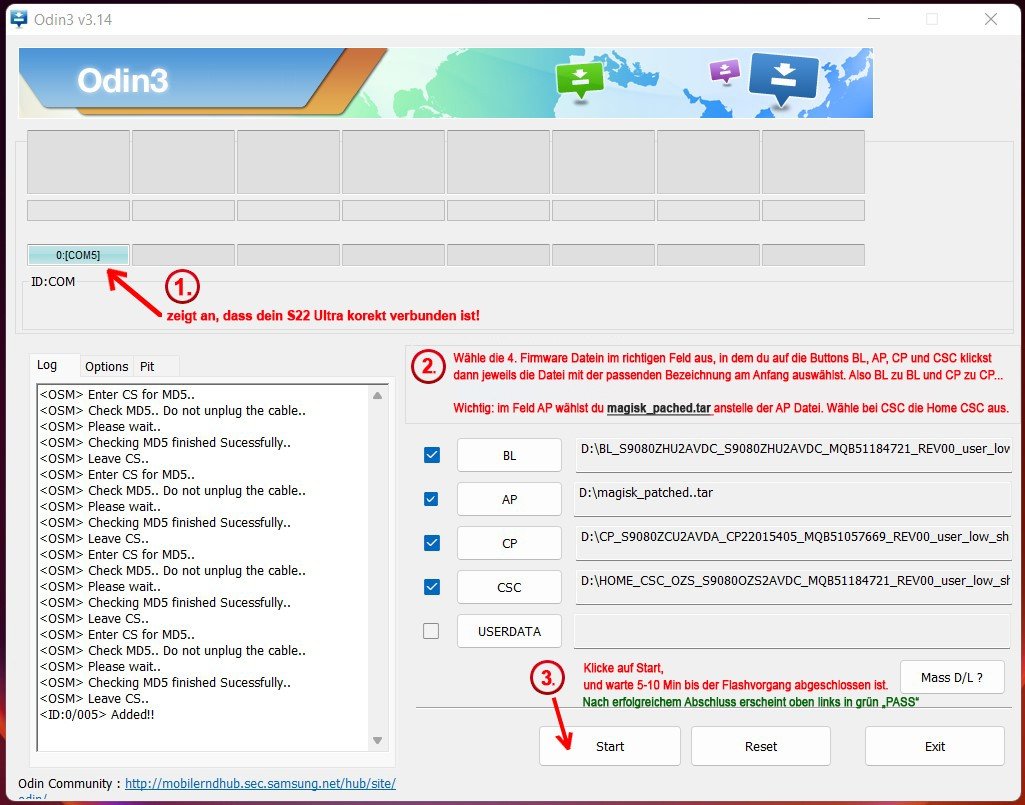The image size is (1025, 805).
Task: Open the mobilerndhub.sec.samsung.net community link
Action: click(260, 783)
